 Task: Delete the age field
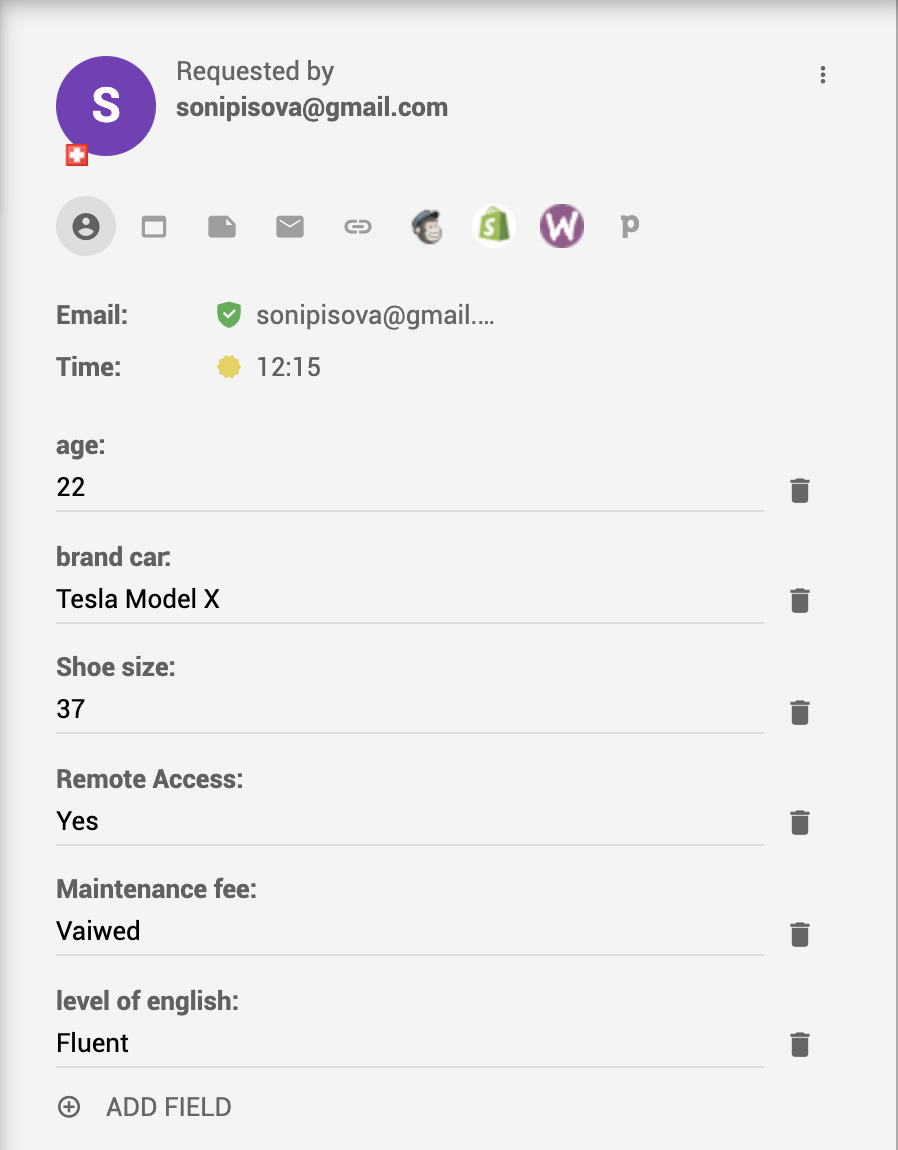click(800, 491)
